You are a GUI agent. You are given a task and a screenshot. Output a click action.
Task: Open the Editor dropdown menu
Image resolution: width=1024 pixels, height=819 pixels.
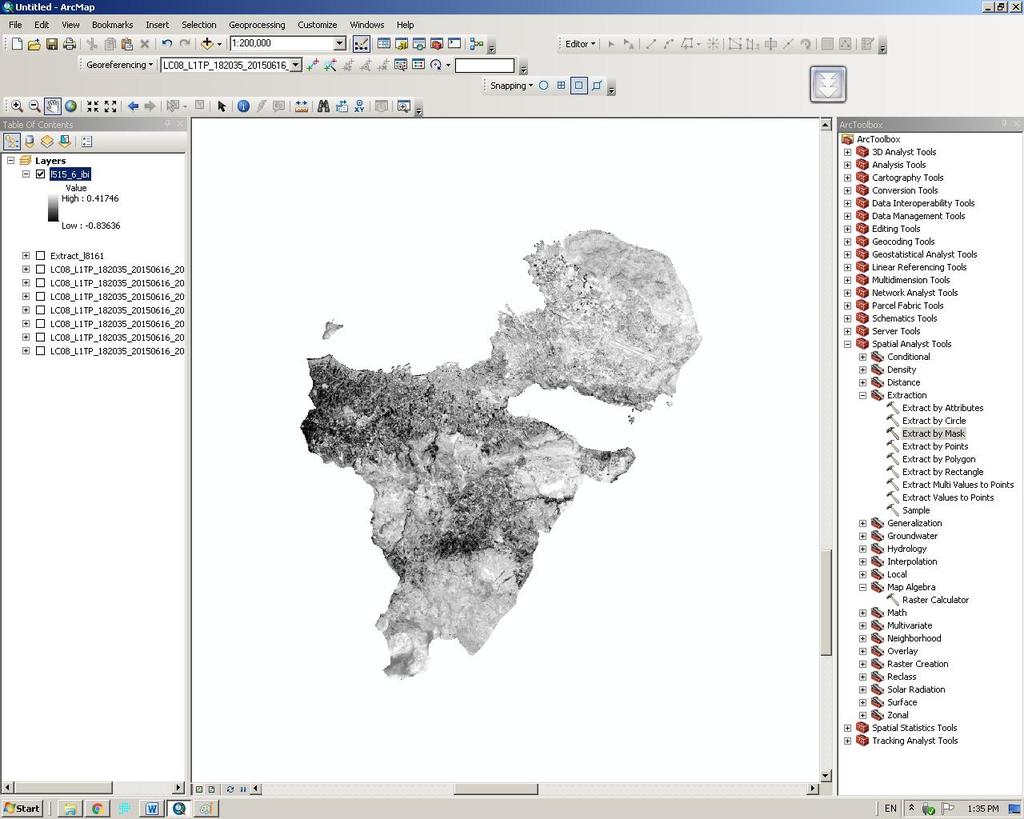coord(580,44)
